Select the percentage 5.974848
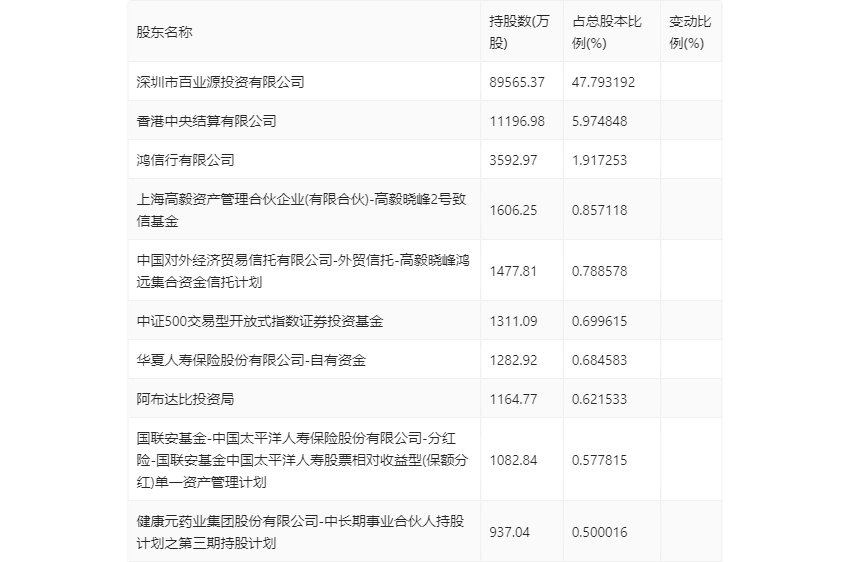 coord(599,121)
